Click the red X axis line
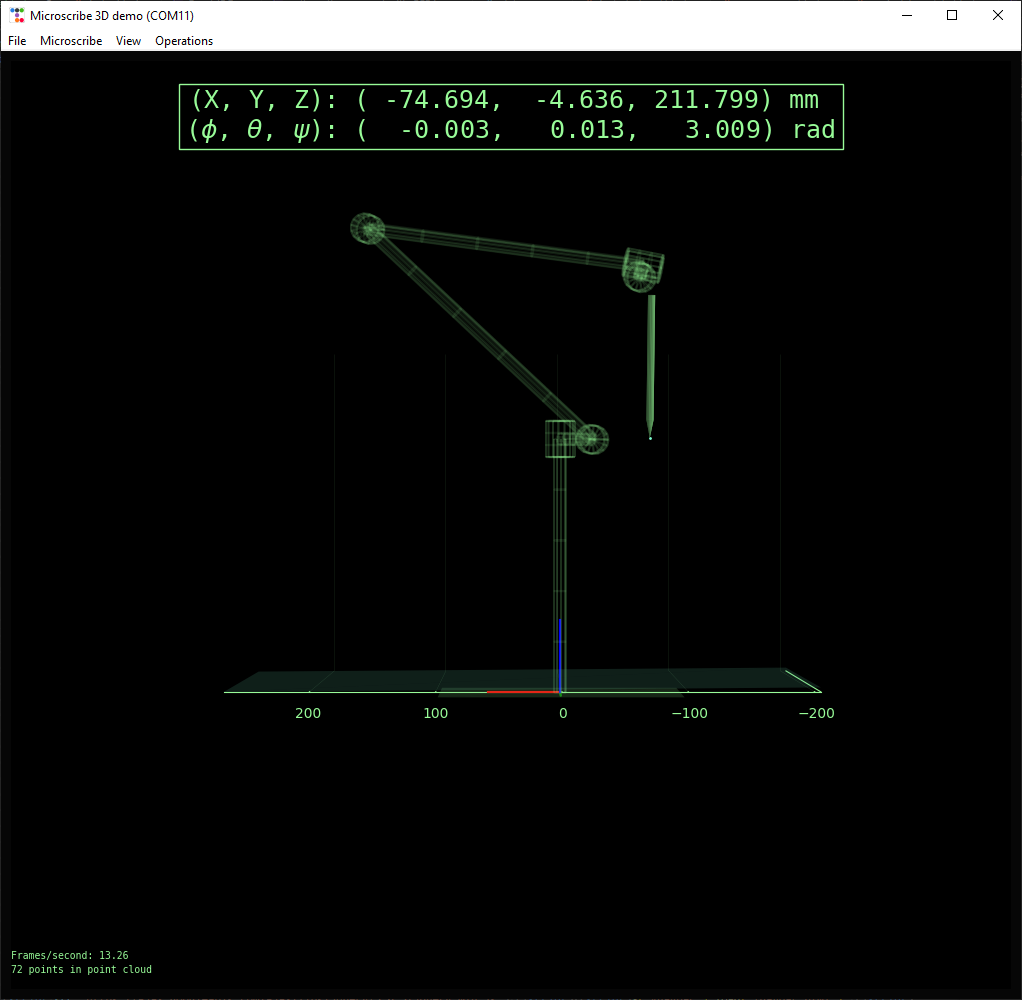The height and width of the screenshot is (1000, 1022). pos(523,692)
